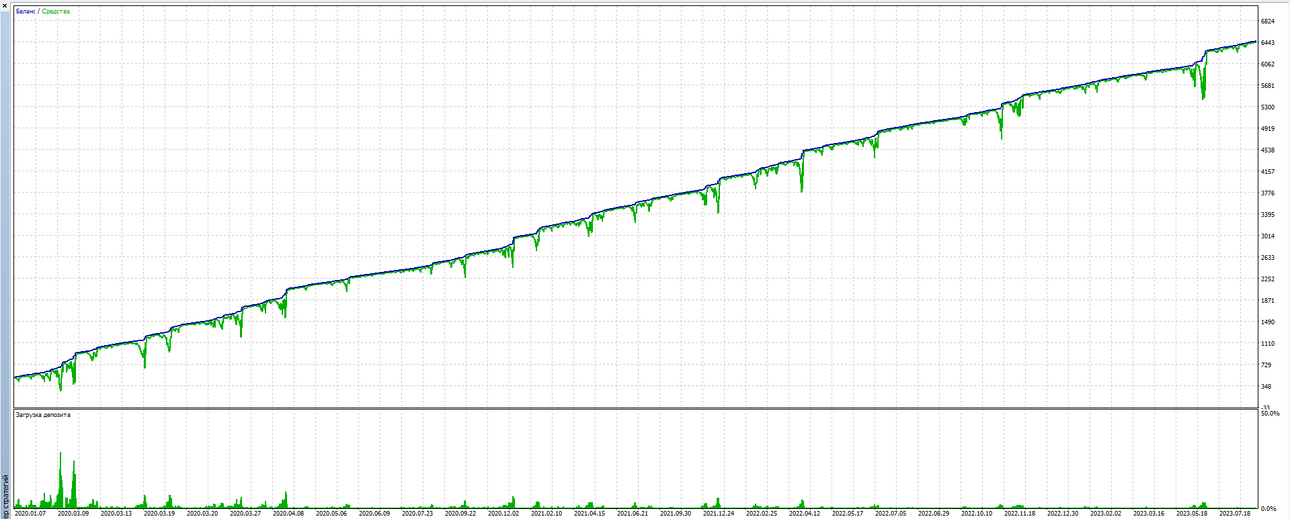Click the 2633 y-axis value
This screenshot has width=1290, height=519.
(x=1268, y=258)
